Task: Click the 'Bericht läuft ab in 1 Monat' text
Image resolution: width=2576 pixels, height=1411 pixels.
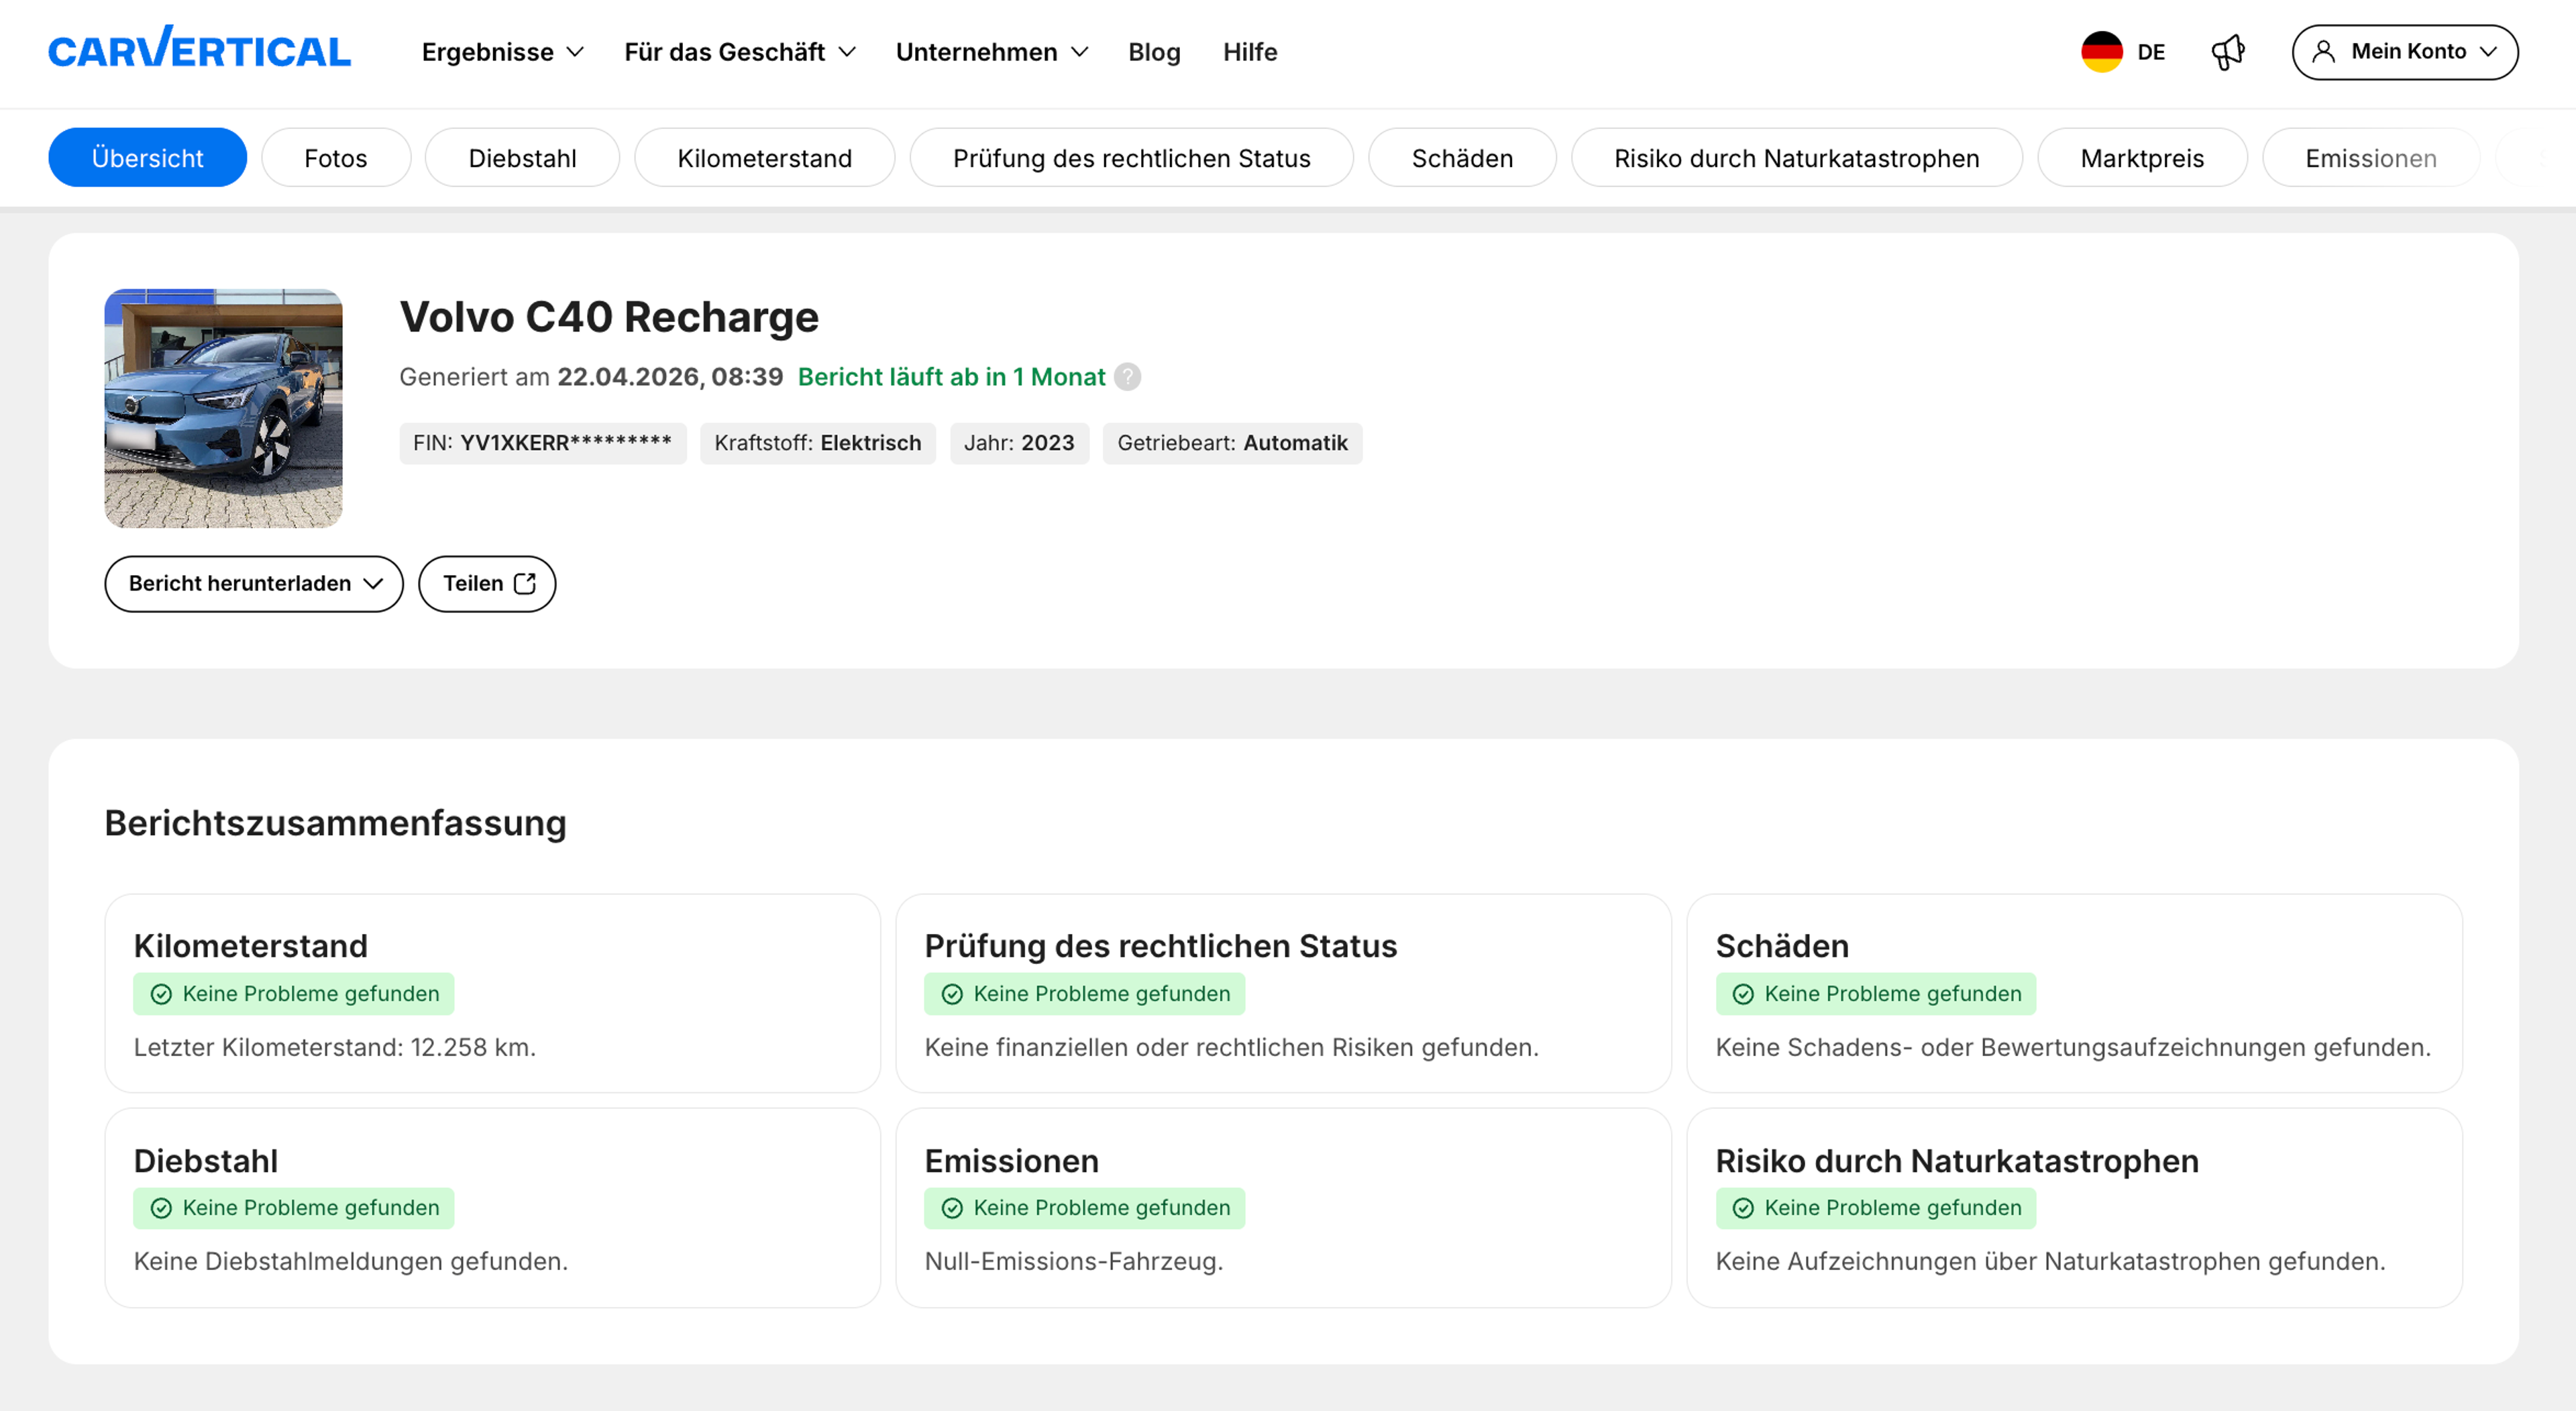Action: [951, 377]
